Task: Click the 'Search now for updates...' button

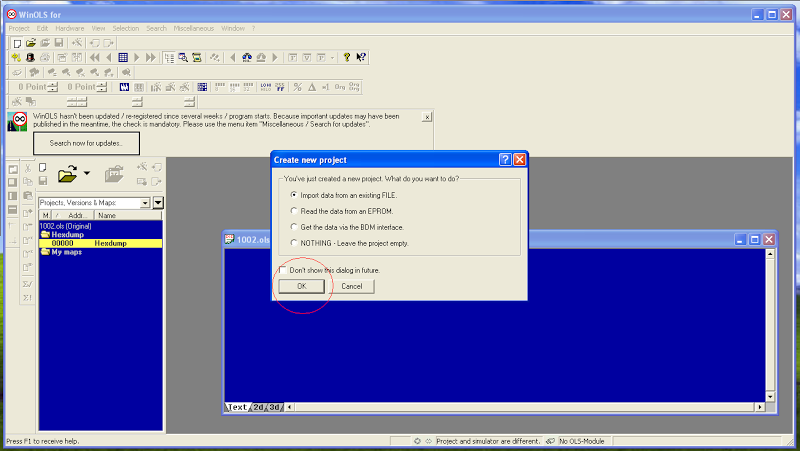Action: tap(86, 143)
